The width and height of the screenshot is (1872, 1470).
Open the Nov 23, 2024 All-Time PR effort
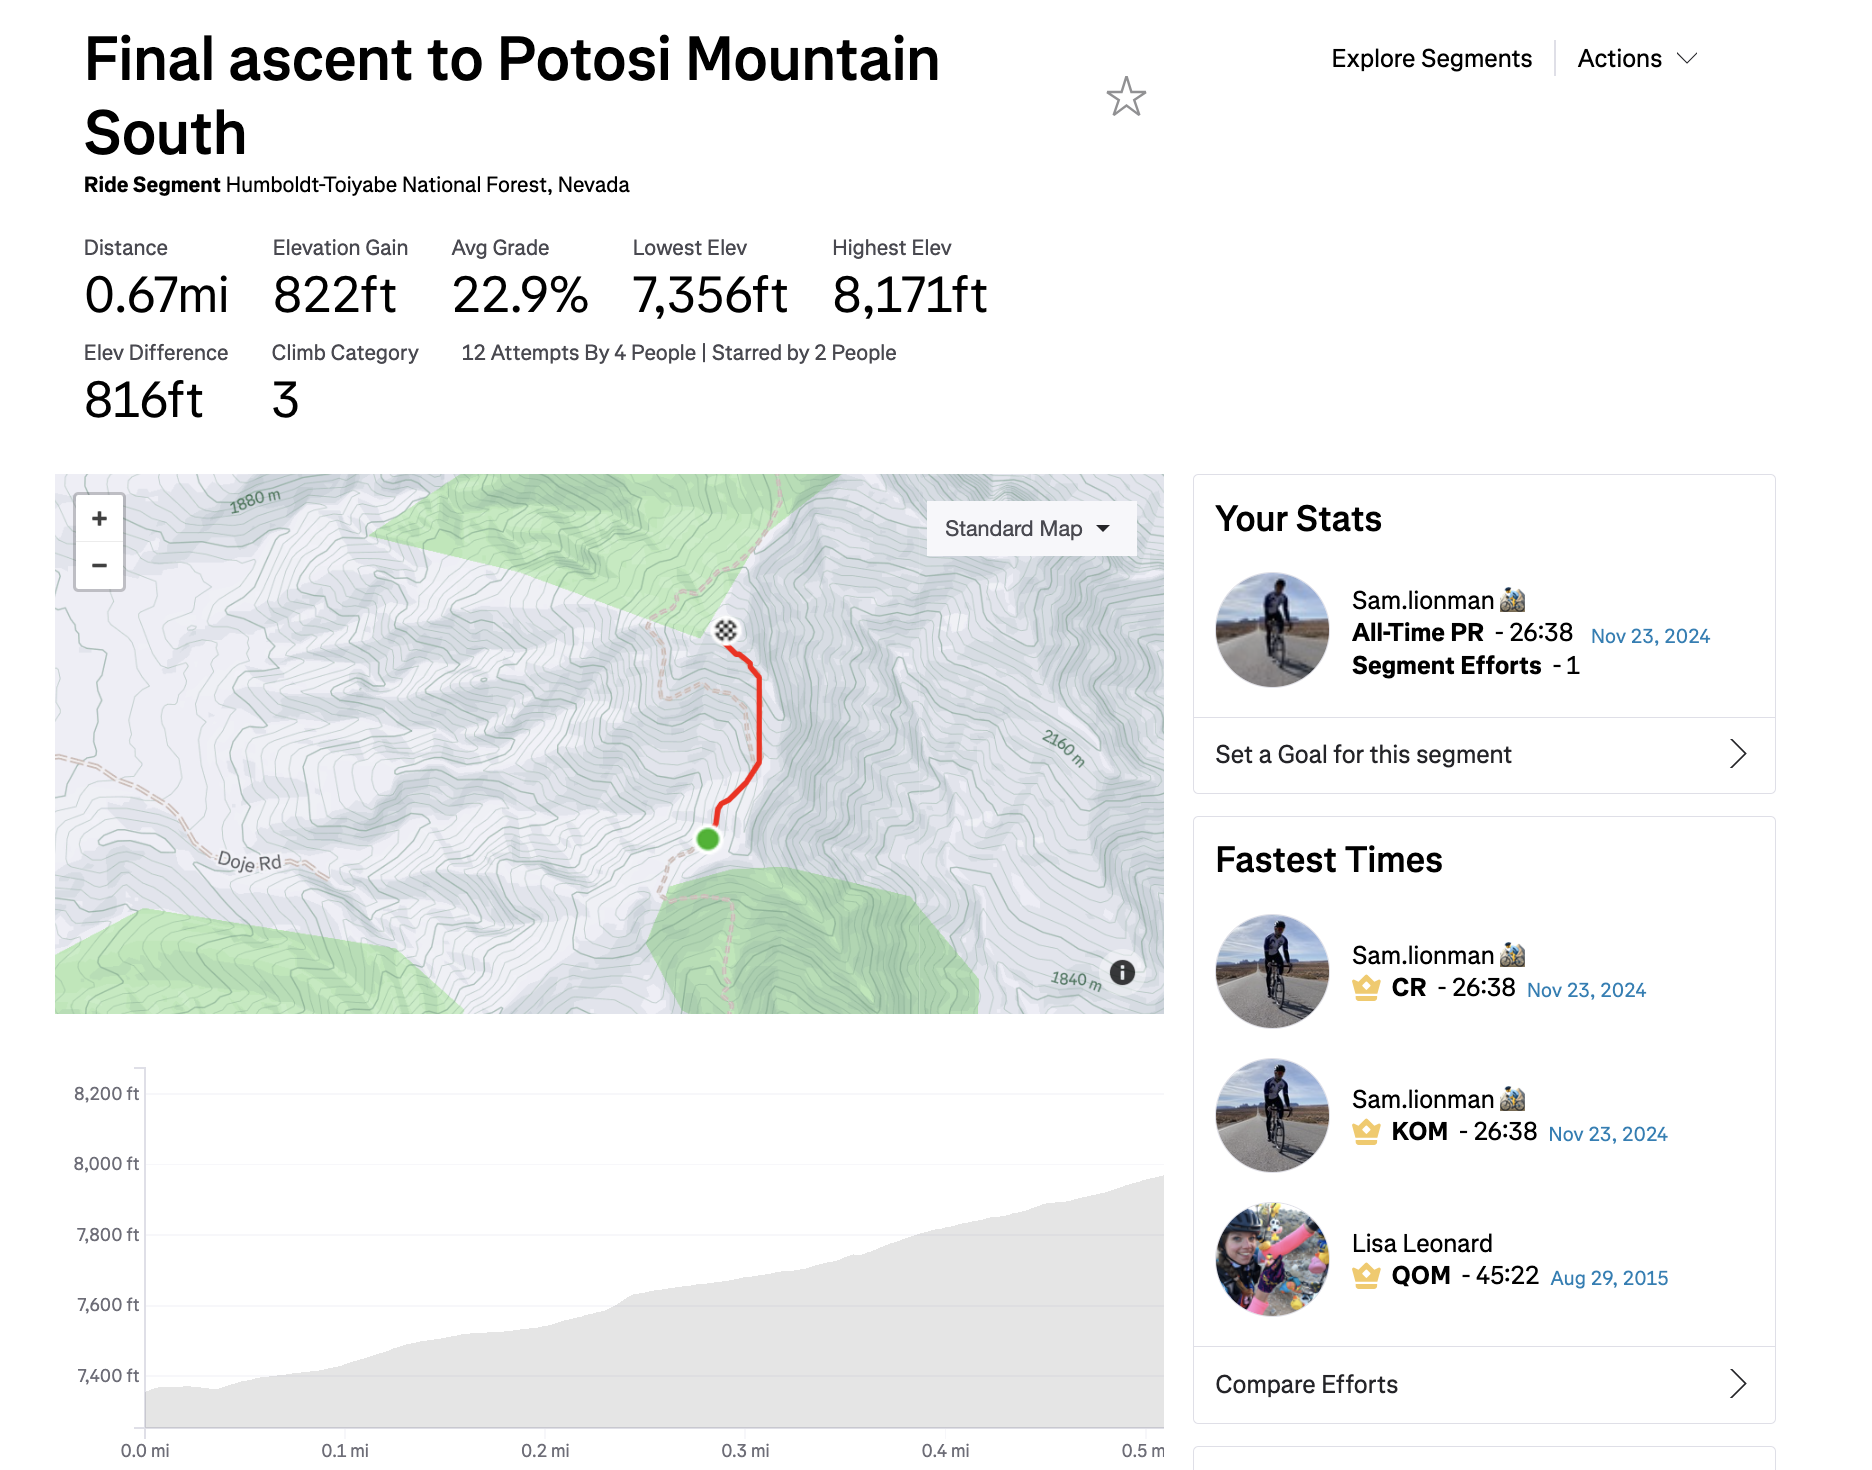coord(1650,636)
